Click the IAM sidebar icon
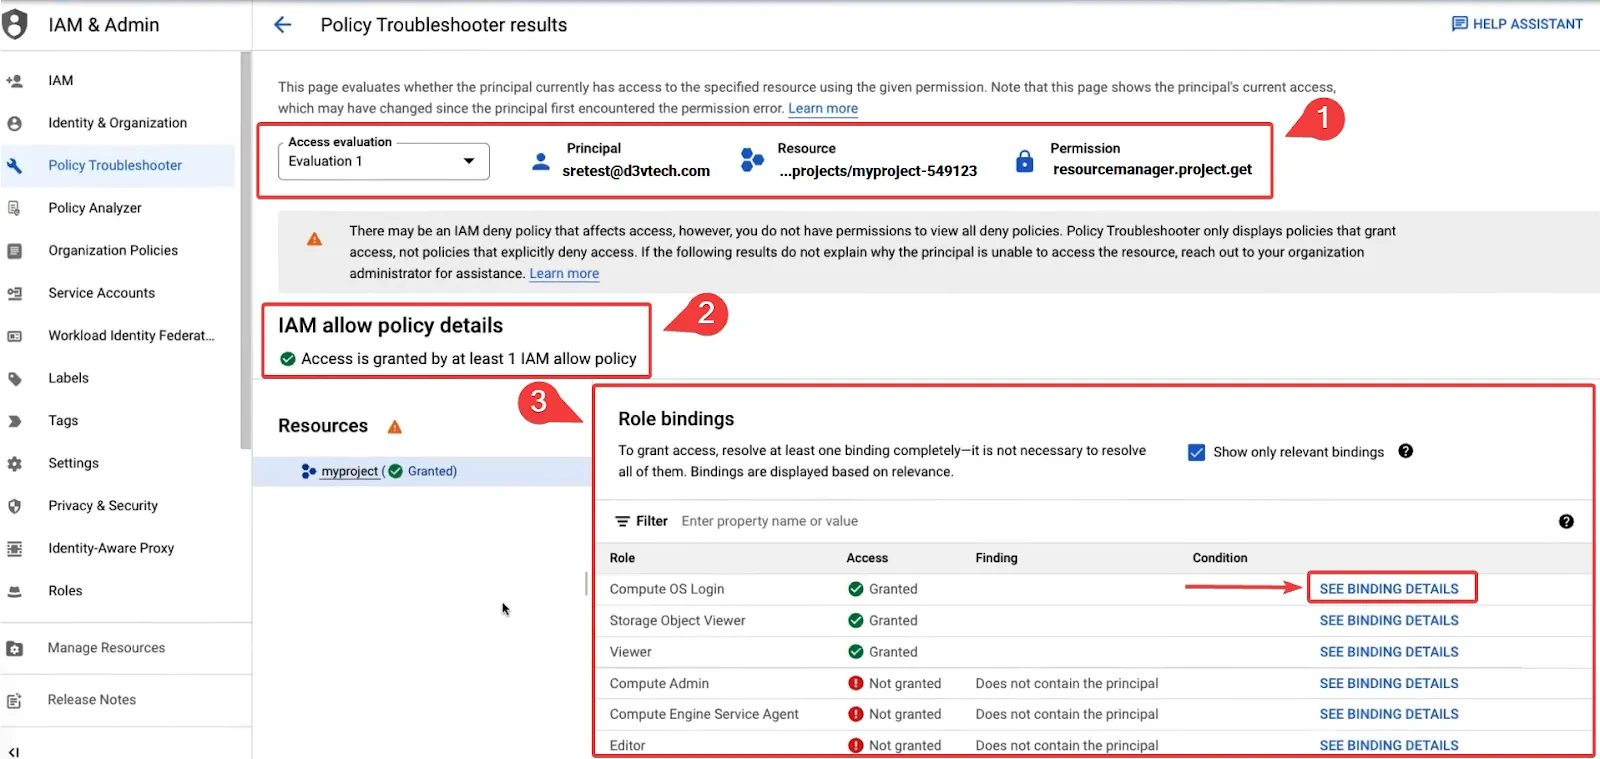1600x759 pixels. pyautogui.click(x=14, y=81)
